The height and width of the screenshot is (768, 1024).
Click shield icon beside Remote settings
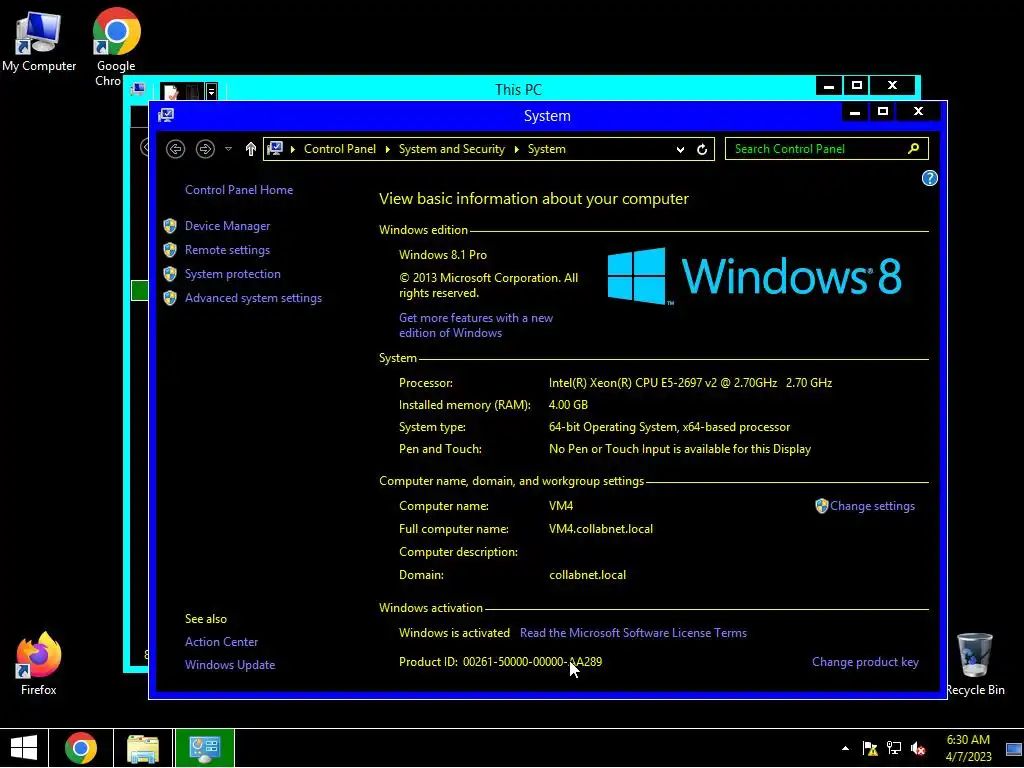pyautogui.click(x=170, y=249)
